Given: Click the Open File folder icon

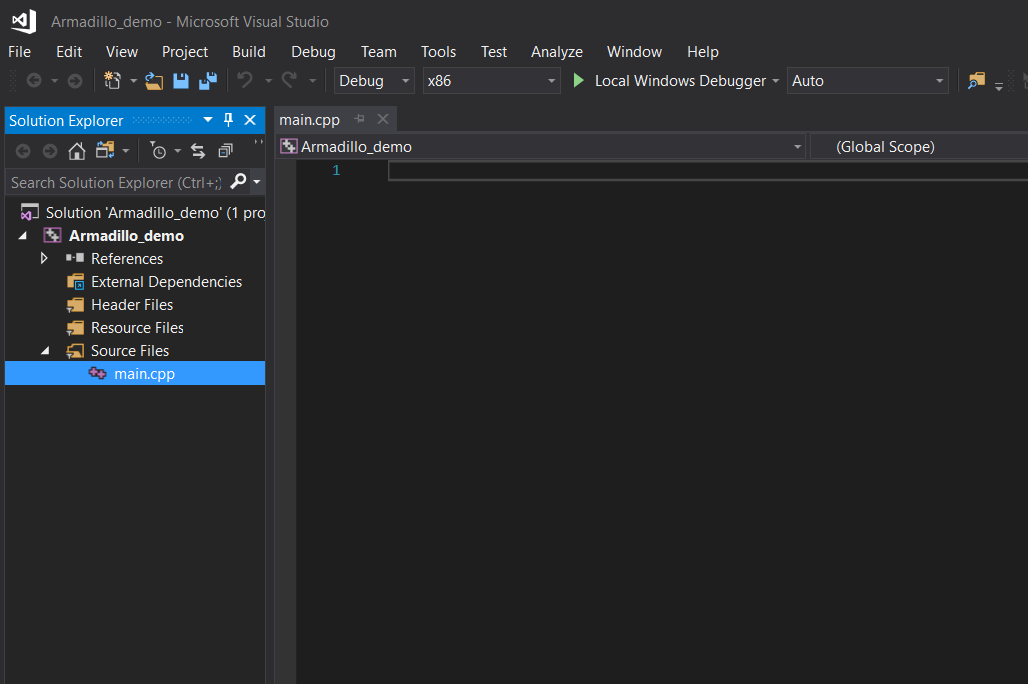Looking at the screenshot, I should tap(154, 81).
